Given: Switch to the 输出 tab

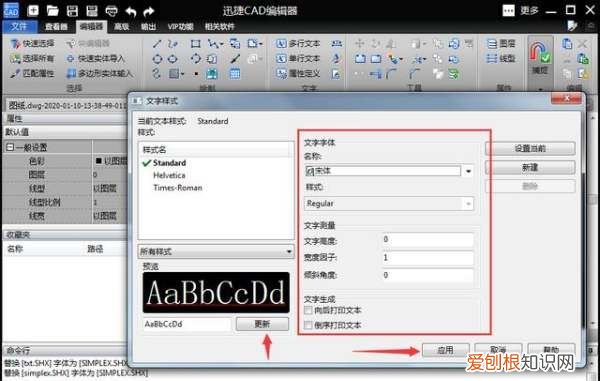Looking at the screenshot, I should (148, 26).
